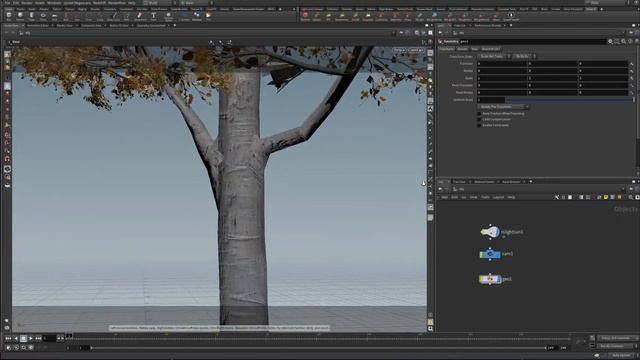The height and width of the screenshot is (360, 640).
Task: Select the Tube shelf tool
Action: [31, 16]
